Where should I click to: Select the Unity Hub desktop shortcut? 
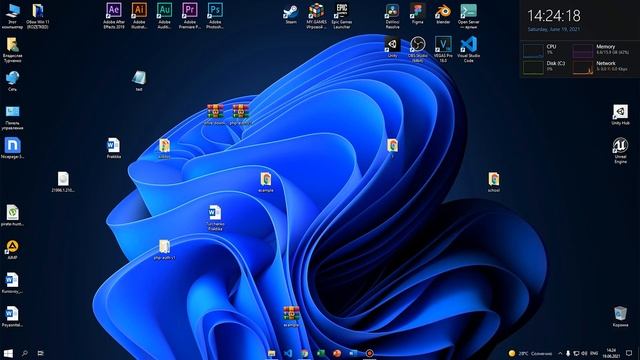[620, 115]
